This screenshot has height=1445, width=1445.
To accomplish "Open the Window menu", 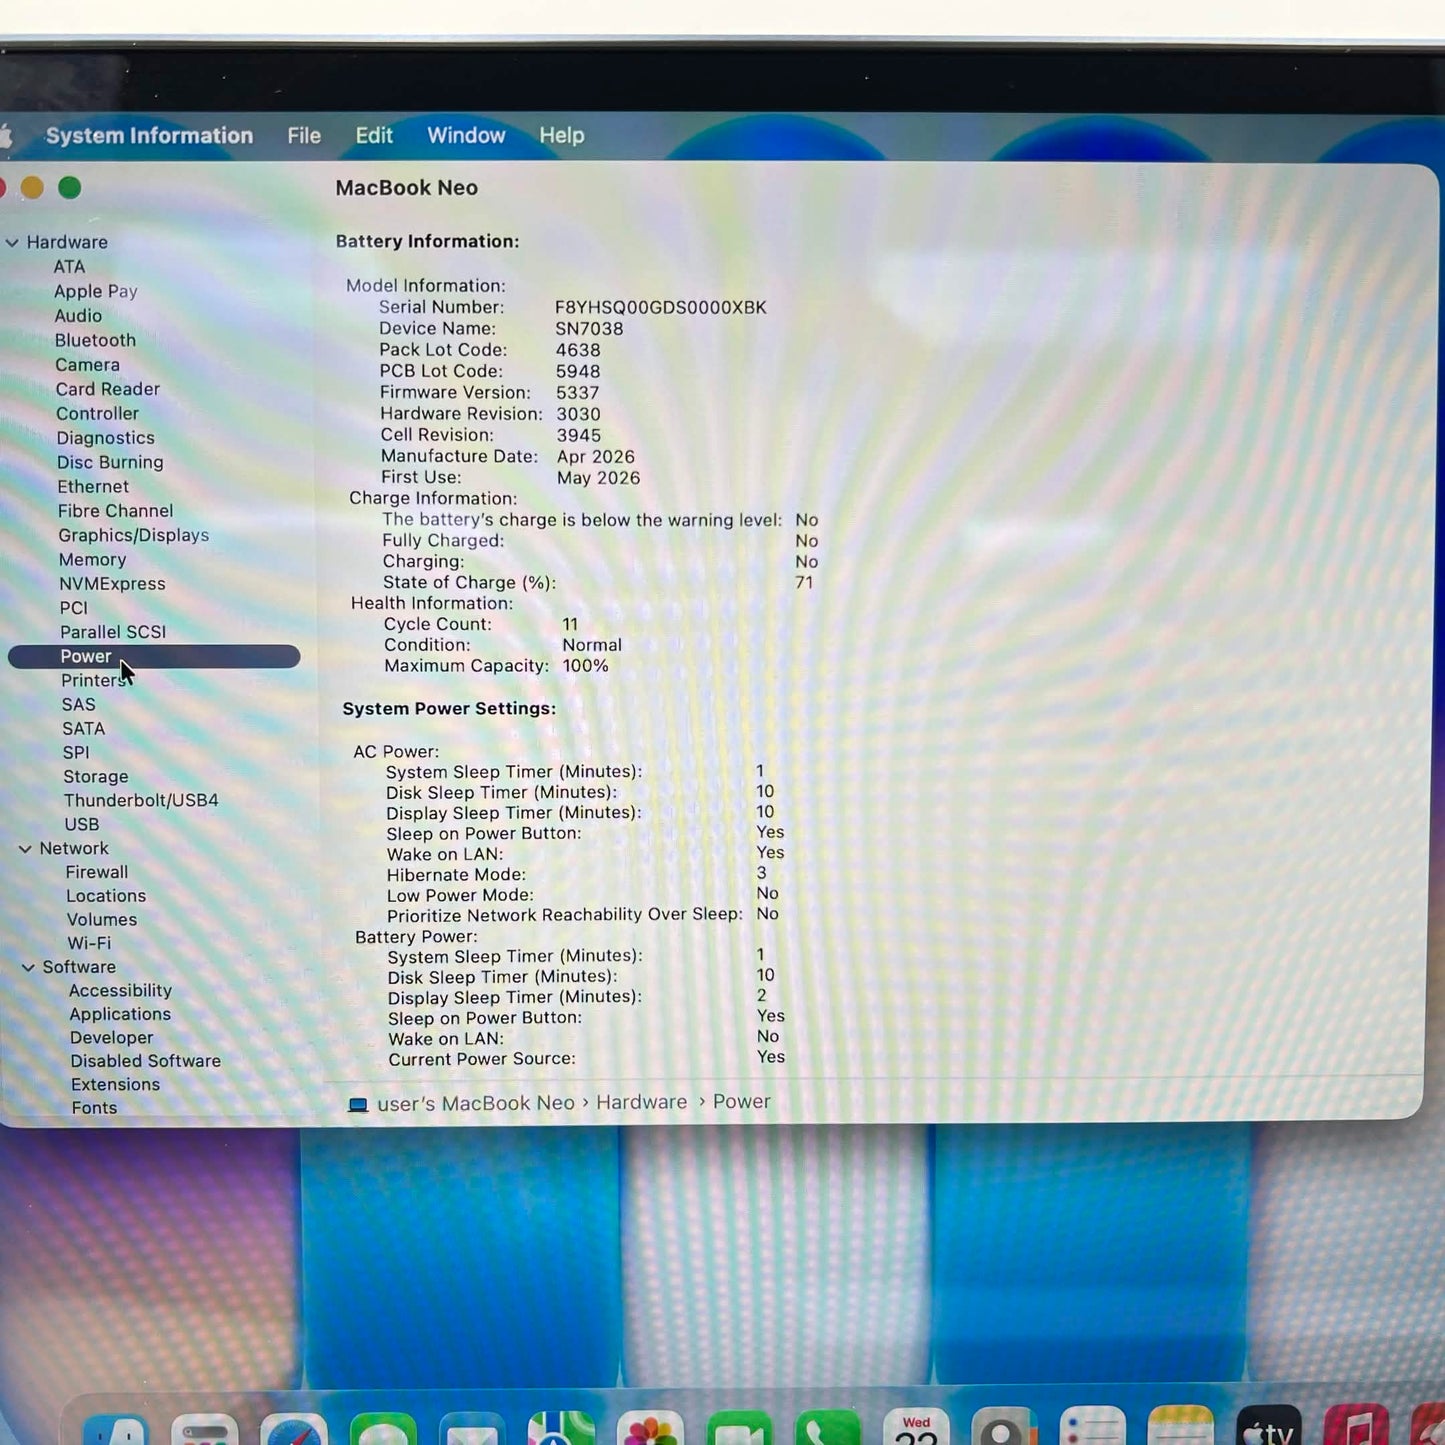I will 466,136.
